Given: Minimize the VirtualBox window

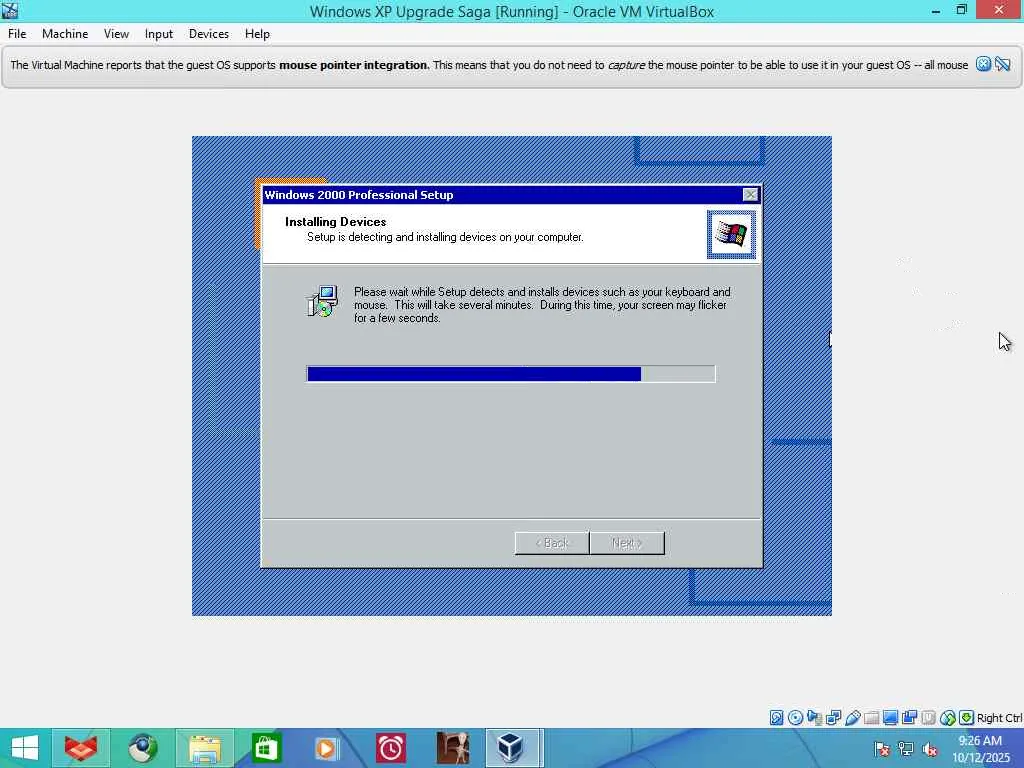Looking at the screenshot, I should click(936, 10).
